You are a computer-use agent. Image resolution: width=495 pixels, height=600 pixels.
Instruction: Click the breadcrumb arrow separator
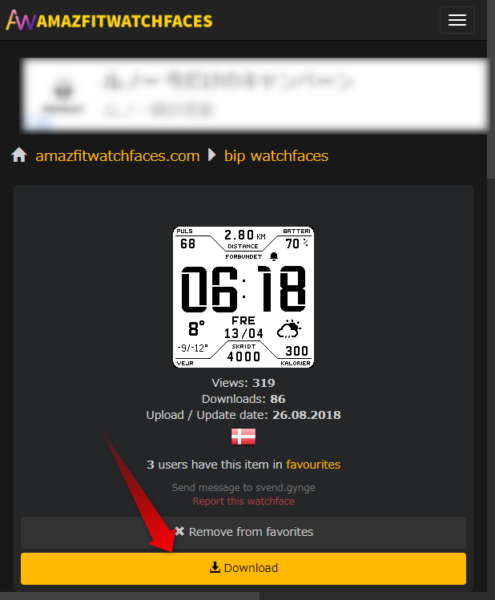pyautogui.click(x=212, y=155)
